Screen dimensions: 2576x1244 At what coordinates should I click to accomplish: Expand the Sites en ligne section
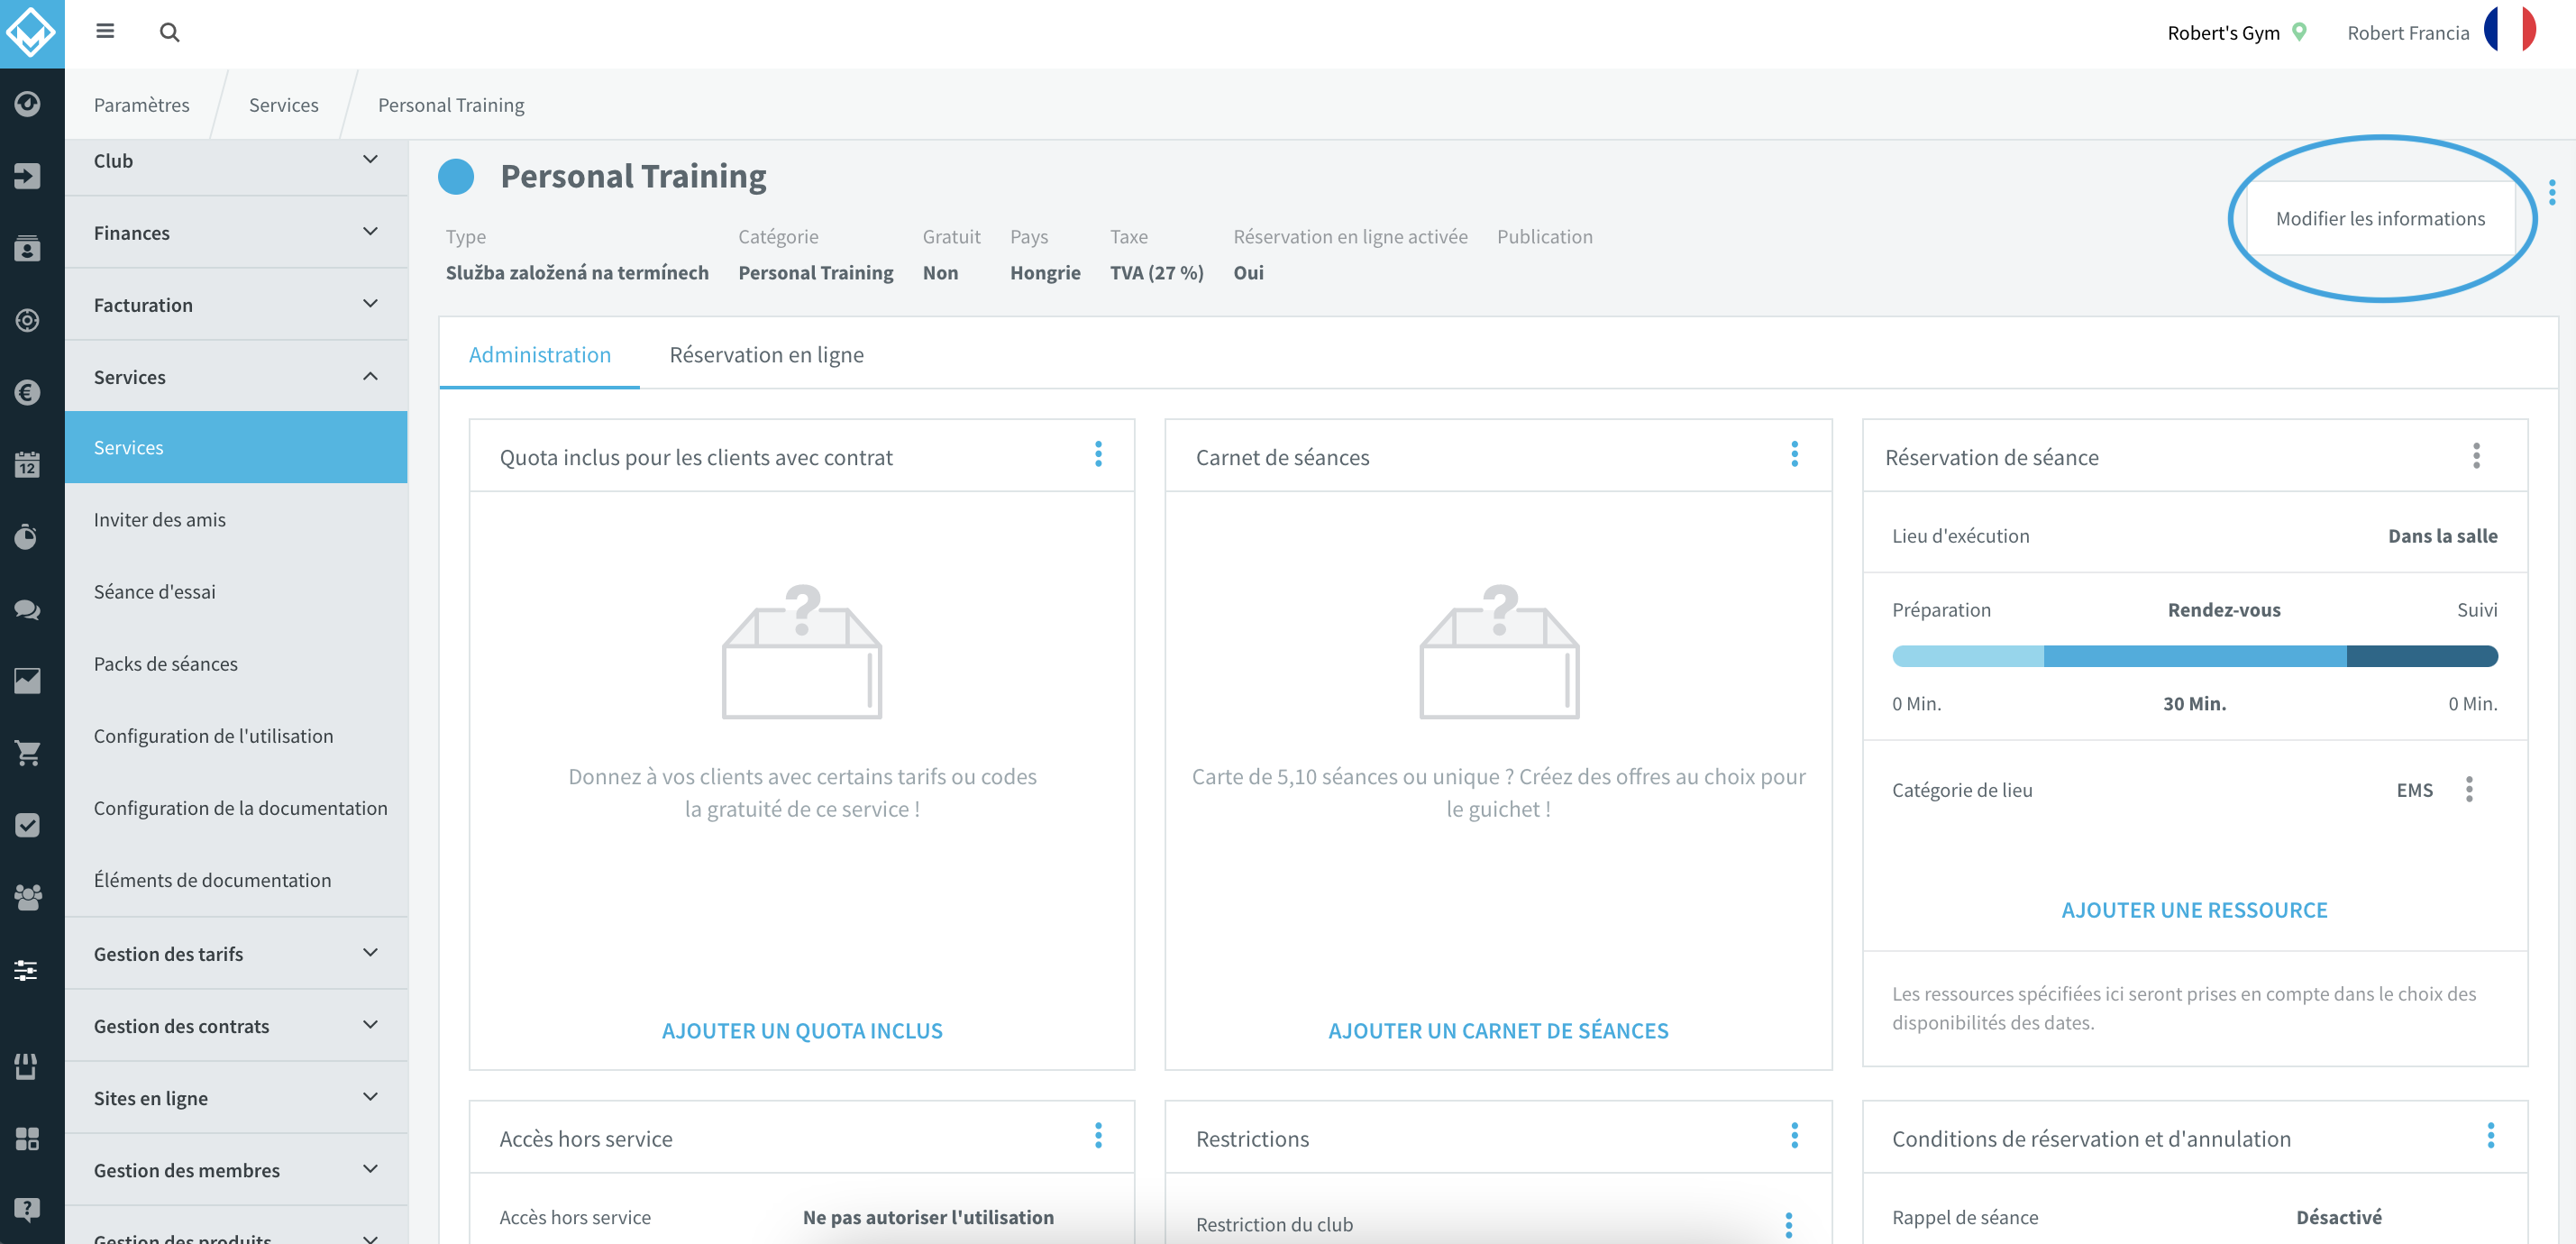click(x=236, y=1098)
